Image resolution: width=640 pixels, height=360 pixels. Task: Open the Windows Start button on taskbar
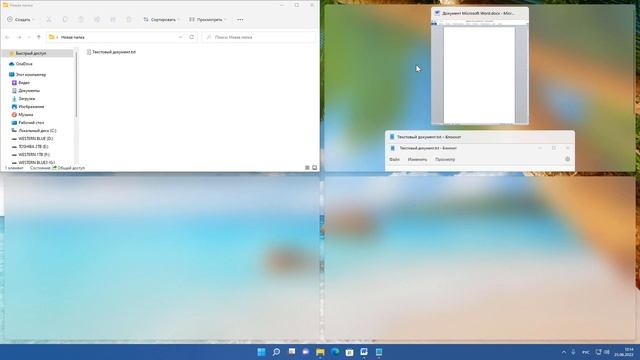pyautogui.click(x=261, y=352)
